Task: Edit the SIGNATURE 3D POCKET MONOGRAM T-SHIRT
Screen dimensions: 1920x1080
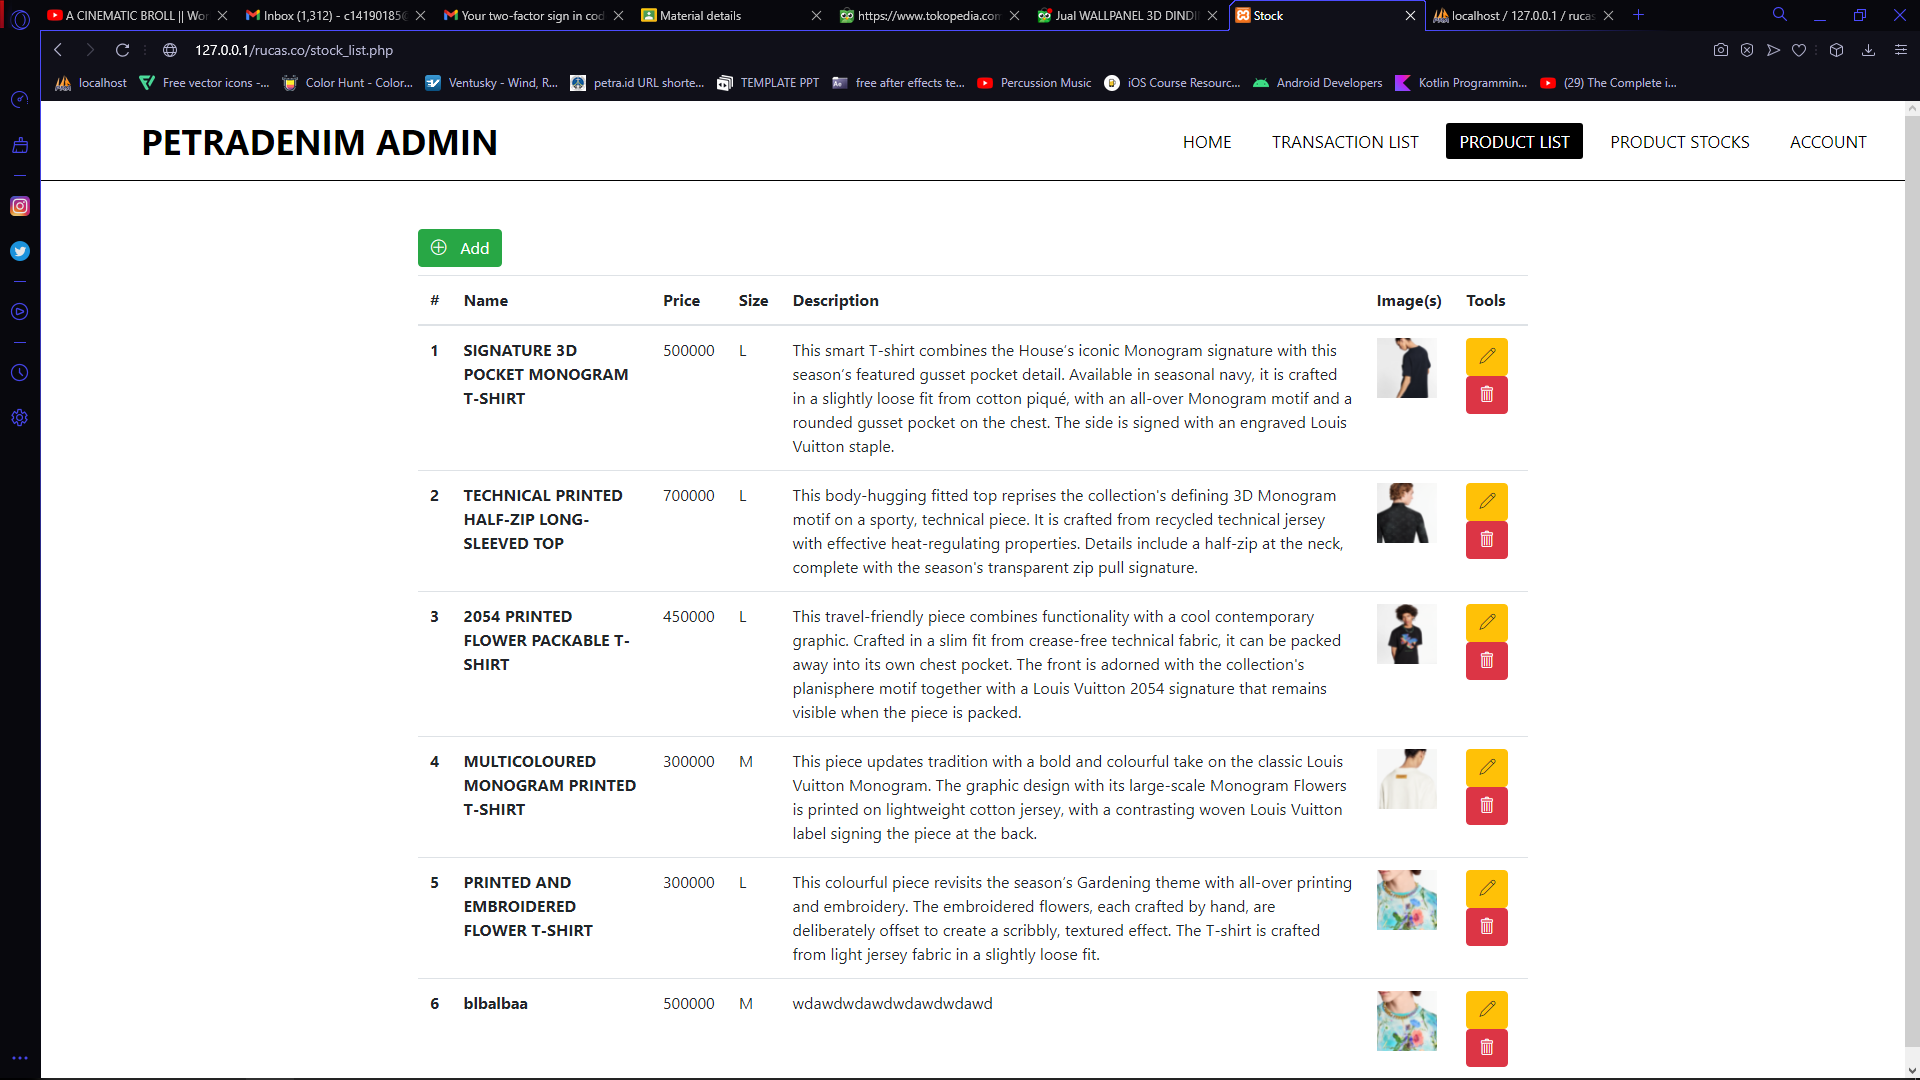Action: point(1486,356)
